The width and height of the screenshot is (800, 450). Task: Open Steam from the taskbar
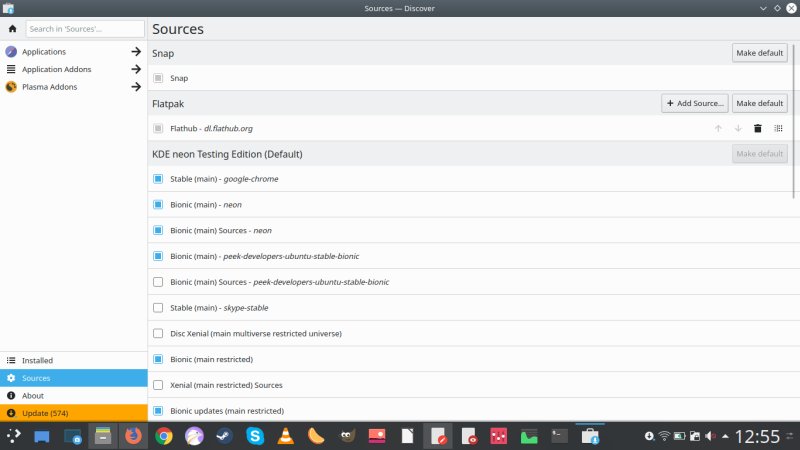tap(225, 436)
